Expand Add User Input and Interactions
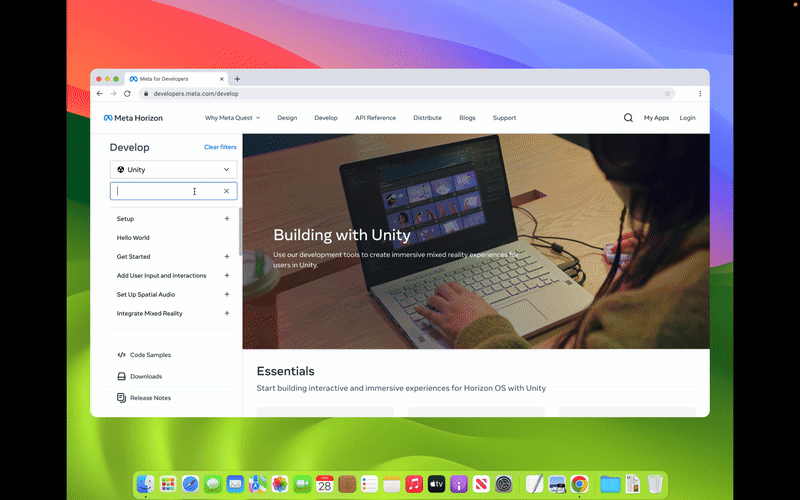The width and height of the screenshot is (800, 500). coord(227,276)
